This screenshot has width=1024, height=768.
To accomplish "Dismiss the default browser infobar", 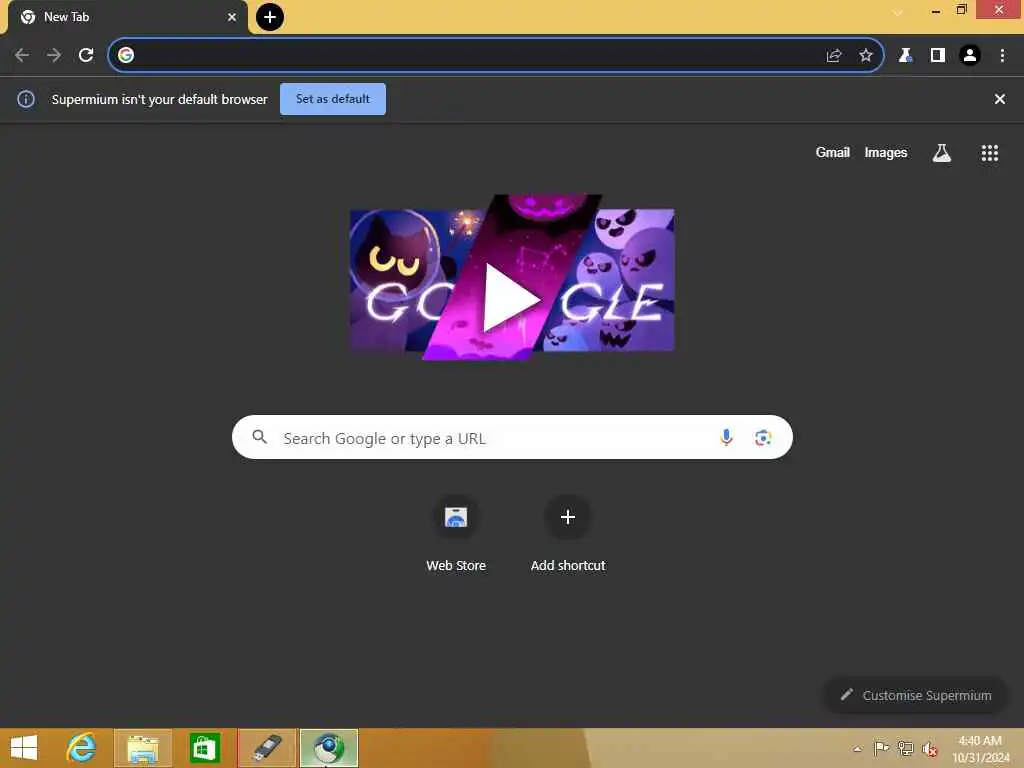I will coord(999,99).
